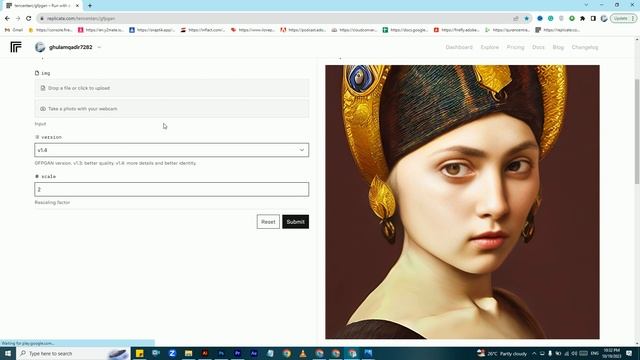The image size is (640, 360).
Task: Open Adobe After Effects from the taskbar
Action: (254, 353)
